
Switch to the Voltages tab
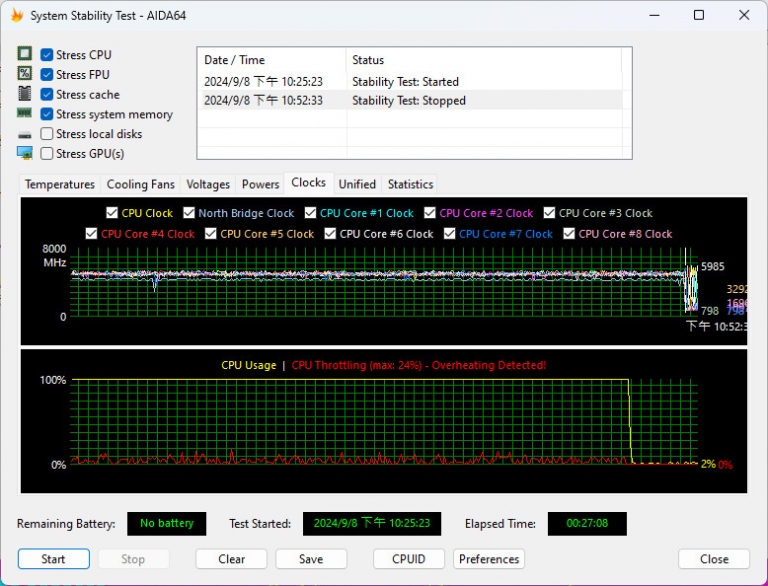208,184
